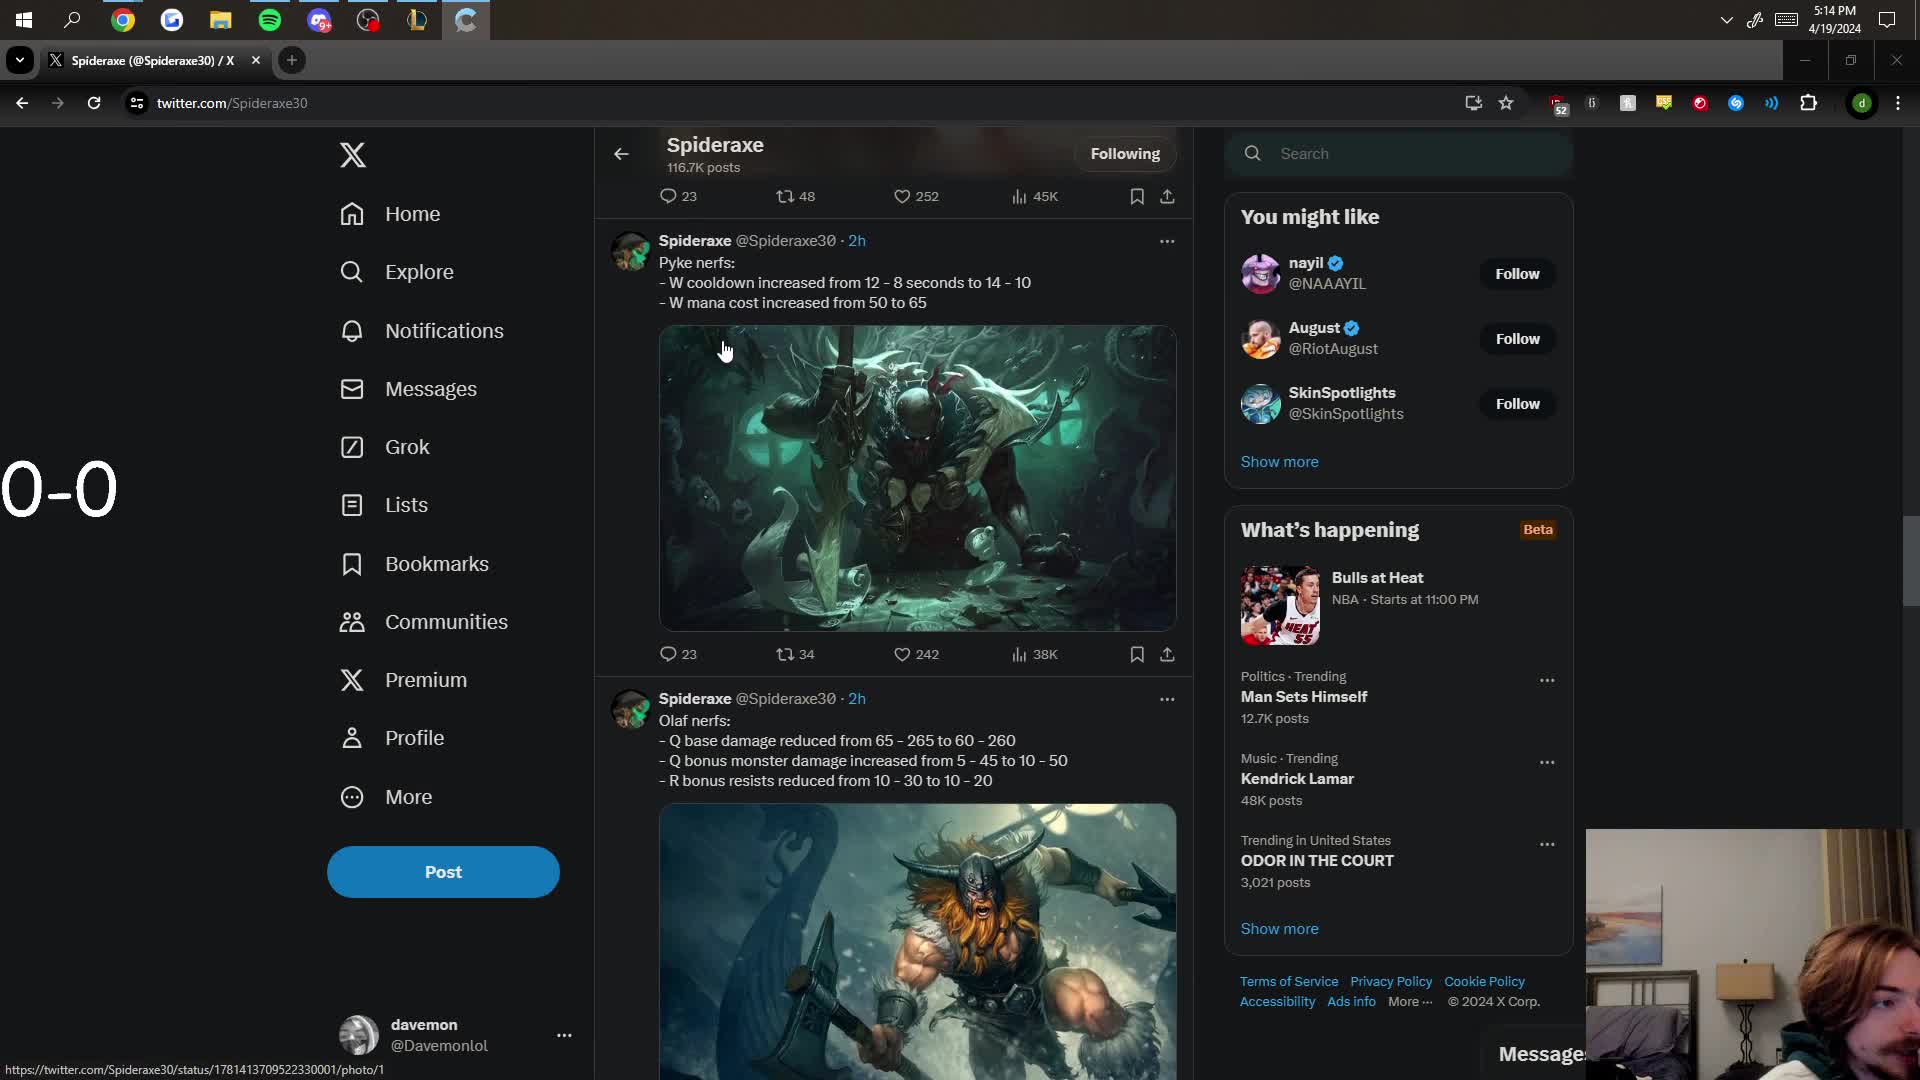The width and height of the screenshot is (1920, 1080).
Task: Click the page vertical scrollbar thumb
Action: (x=1910, y=560)
